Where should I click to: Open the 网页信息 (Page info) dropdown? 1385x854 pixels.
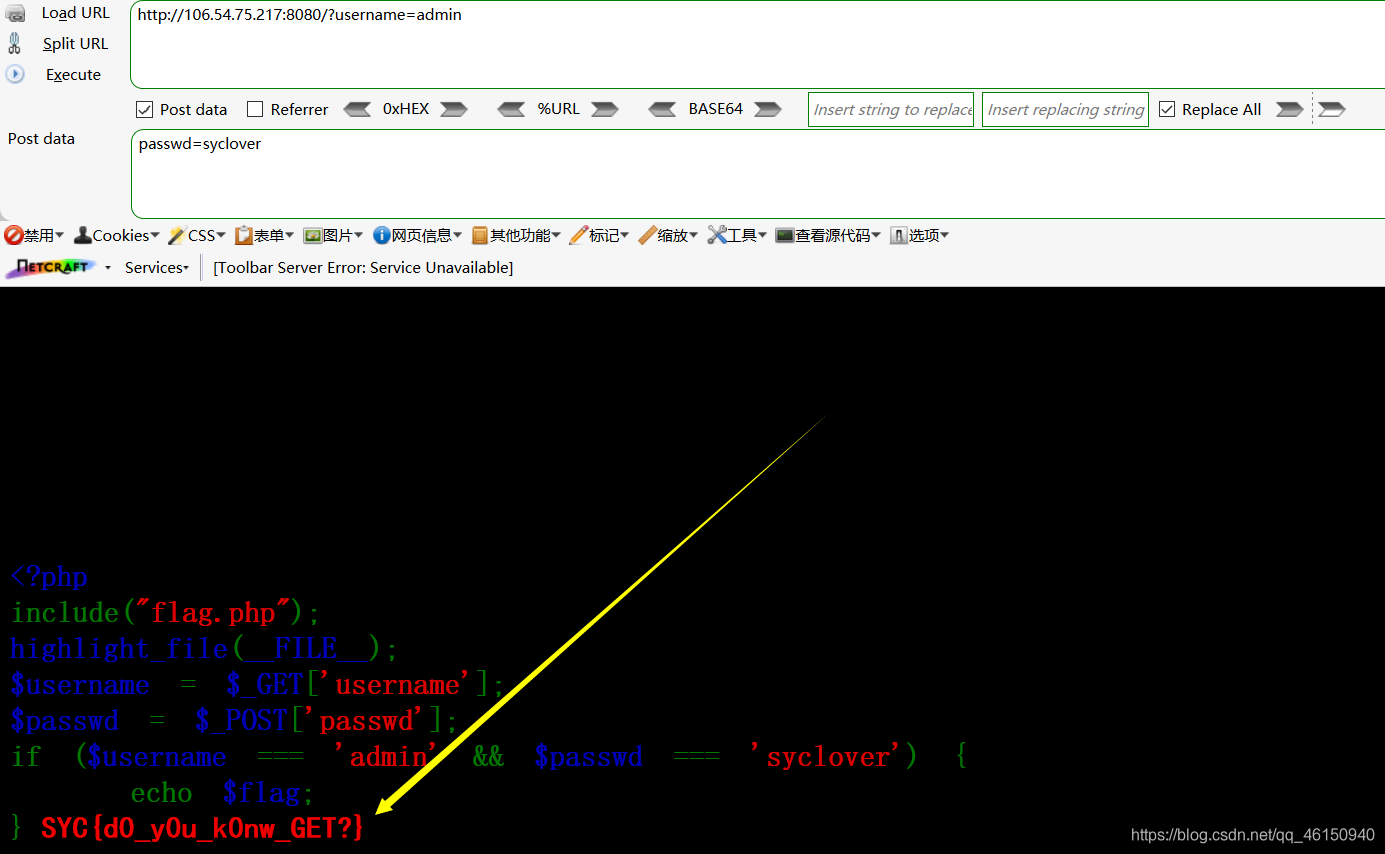click(417, 235)
